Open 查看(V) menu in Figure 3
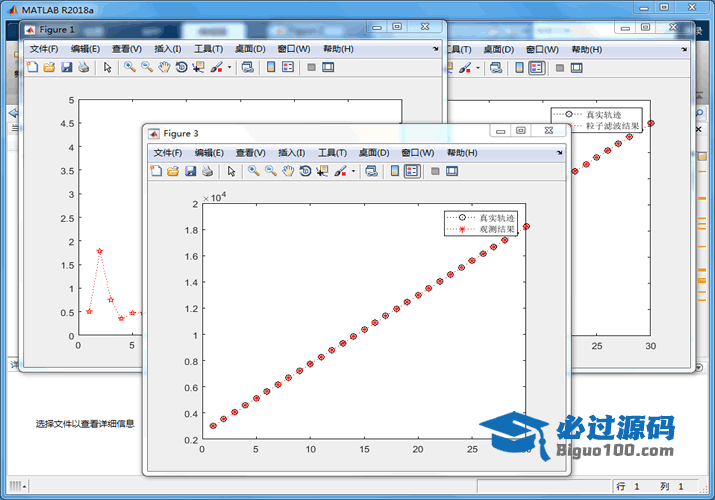The image size is (715, 500). pyautogui.click(x=251, y=153)
